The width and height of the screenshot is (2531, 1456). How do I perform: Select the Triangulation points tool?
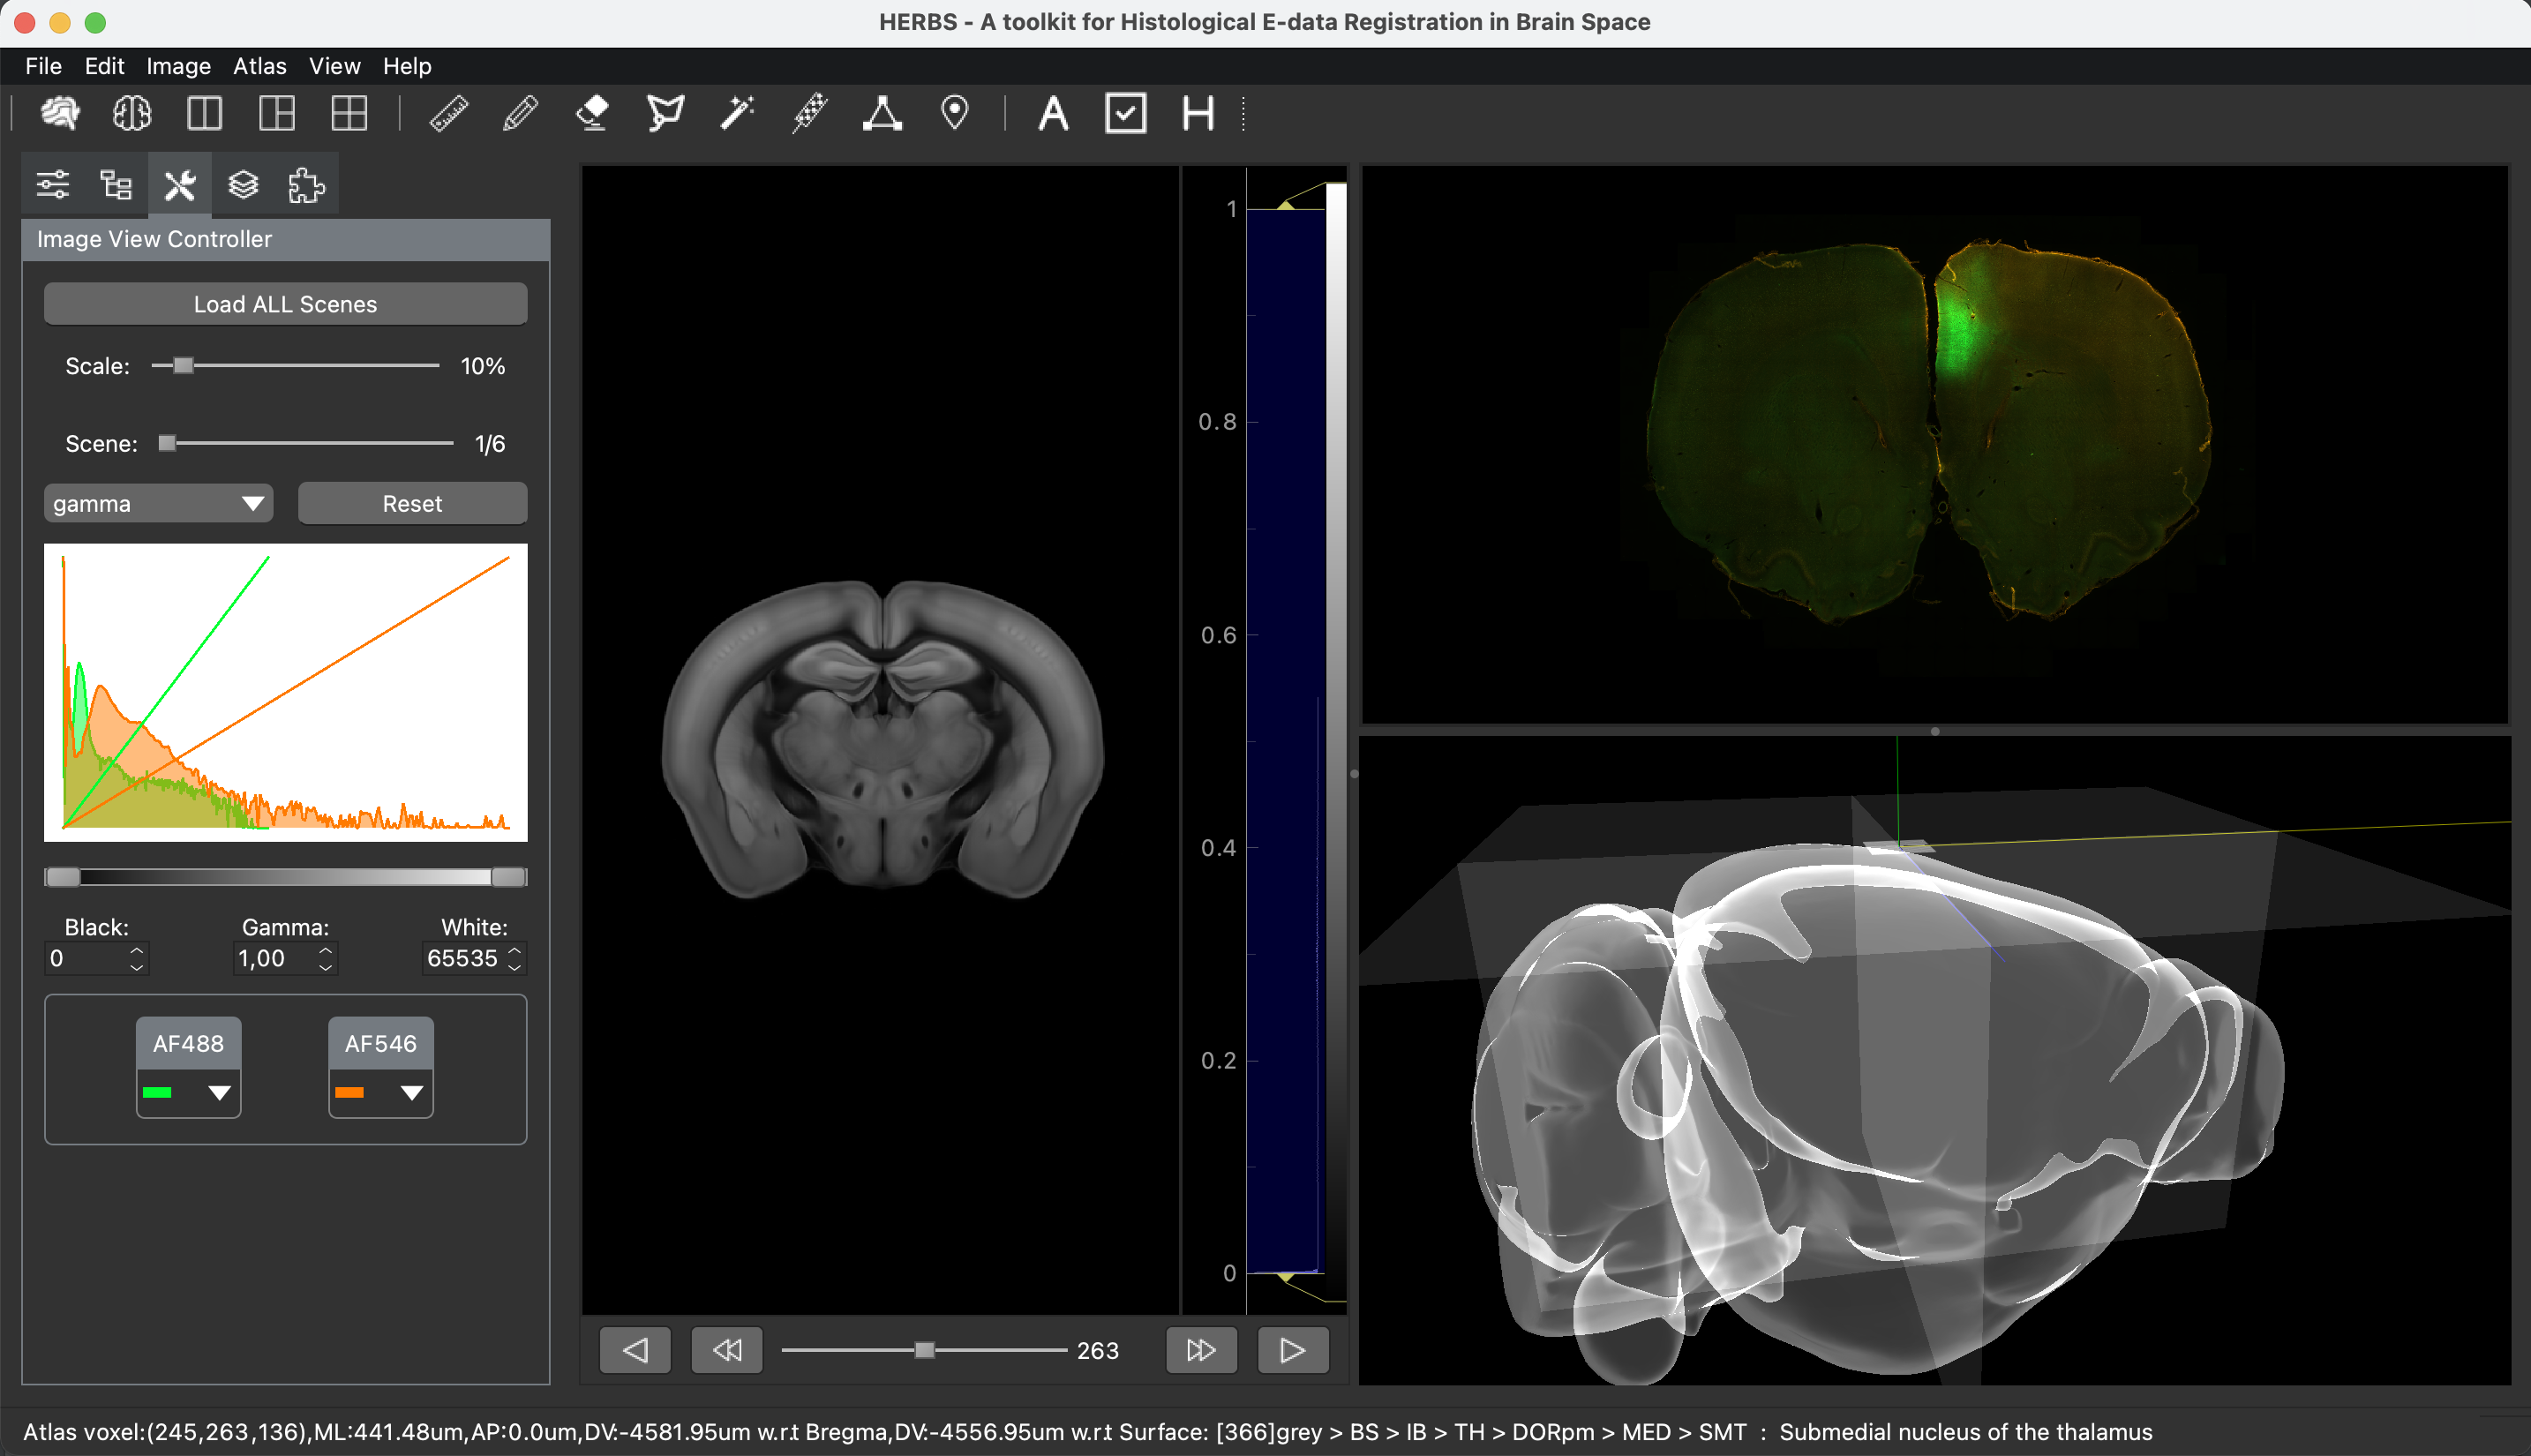(882, 113)
